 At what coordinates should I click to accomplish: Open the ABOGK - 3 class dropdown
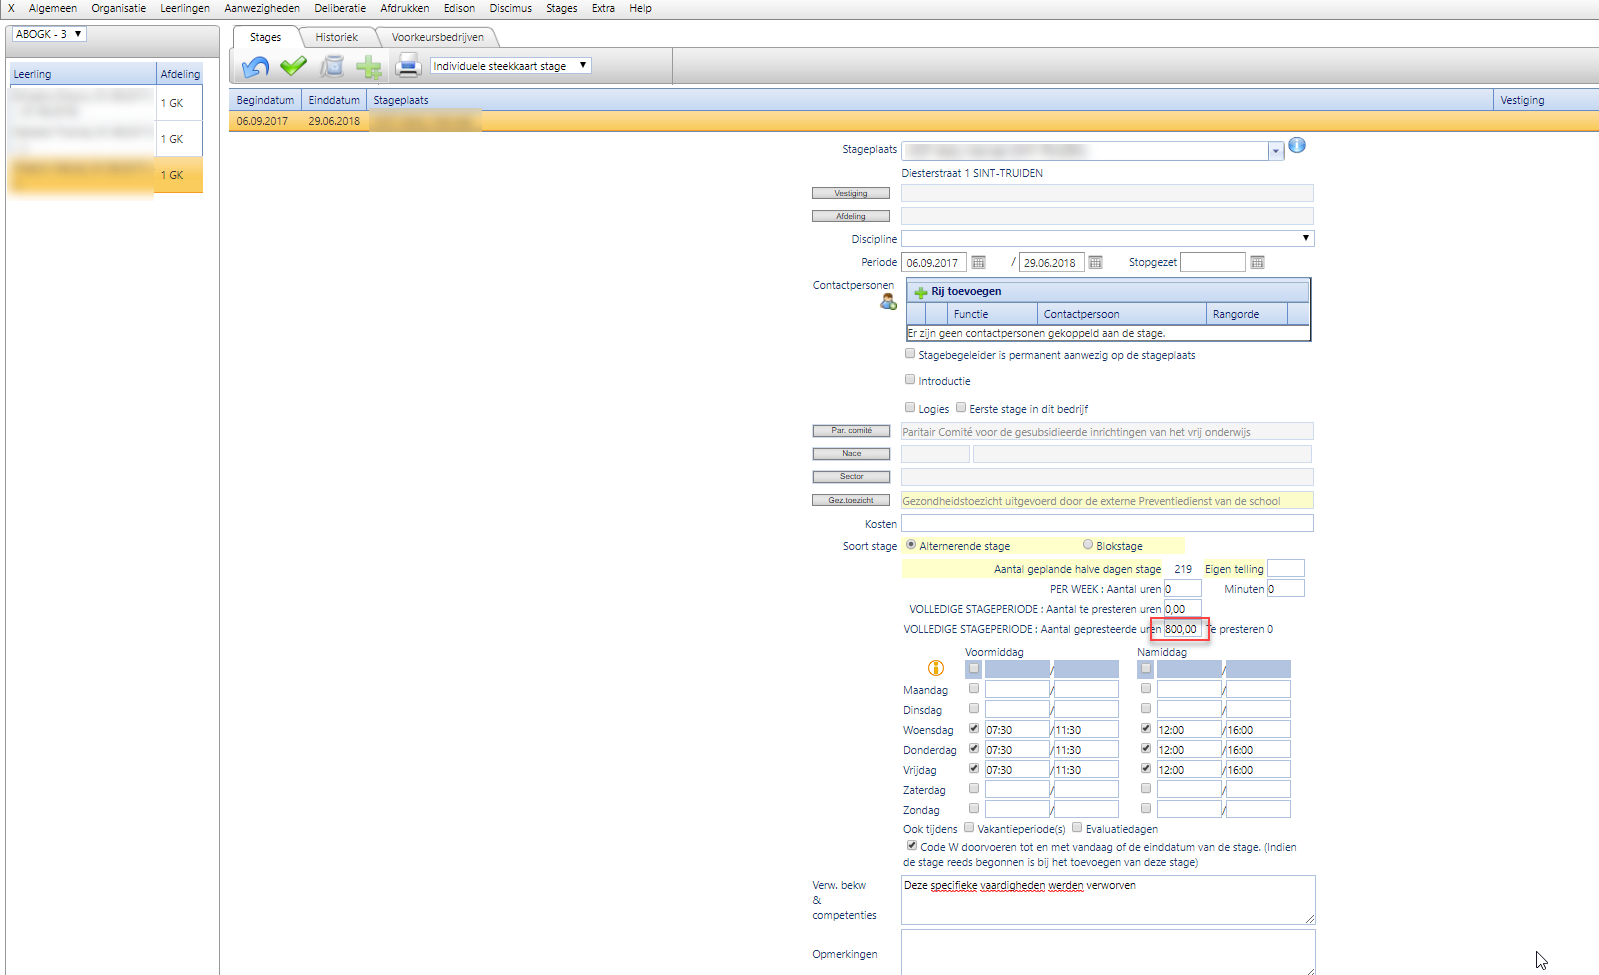coord(49,34)
